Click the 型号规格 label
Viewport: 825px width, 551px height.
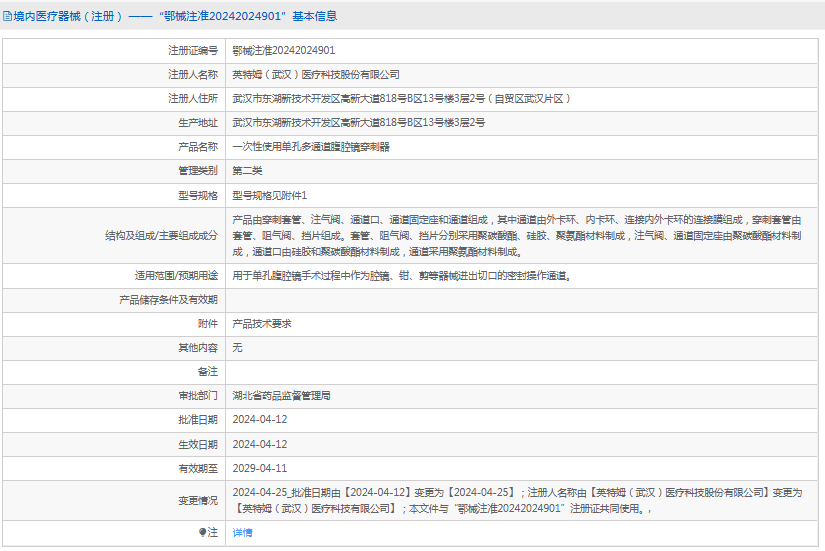[x=198, y=196]
